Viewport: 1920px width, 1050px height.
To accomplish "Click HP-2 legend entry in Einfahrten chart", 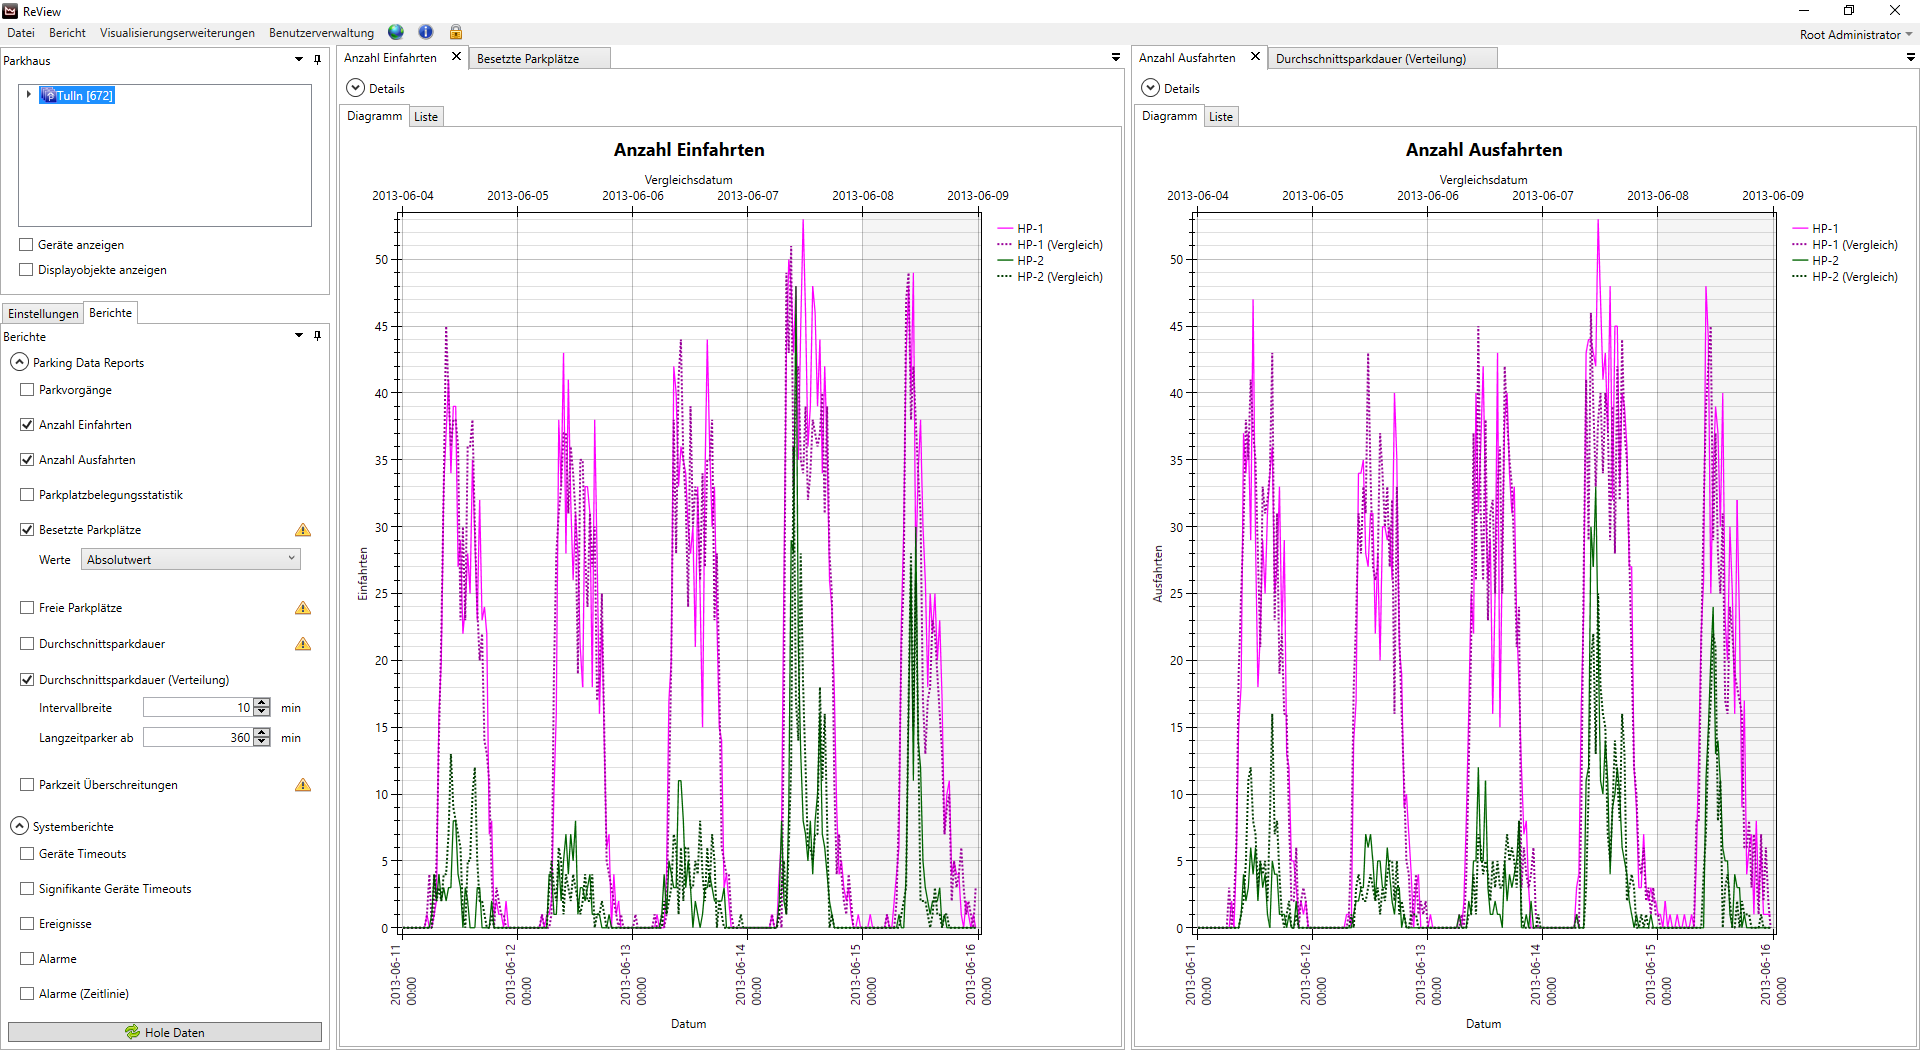I will [x=1021, y=261].
